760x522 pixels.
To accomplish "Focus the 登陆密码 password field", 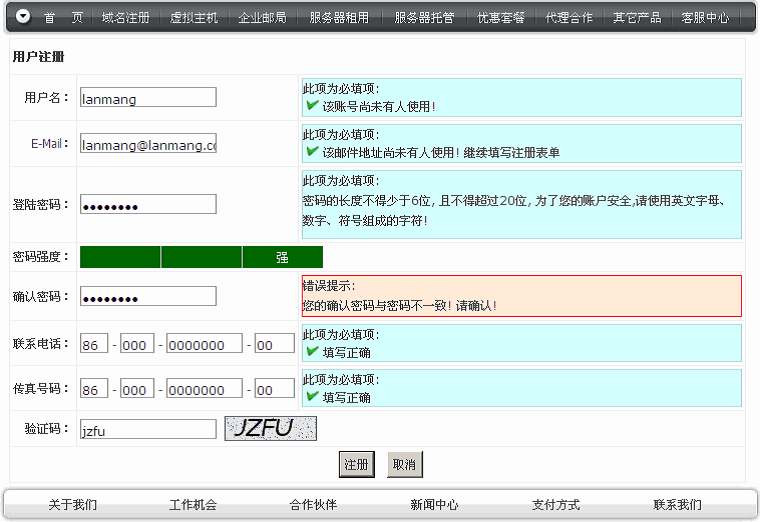I will coord(148,205).
